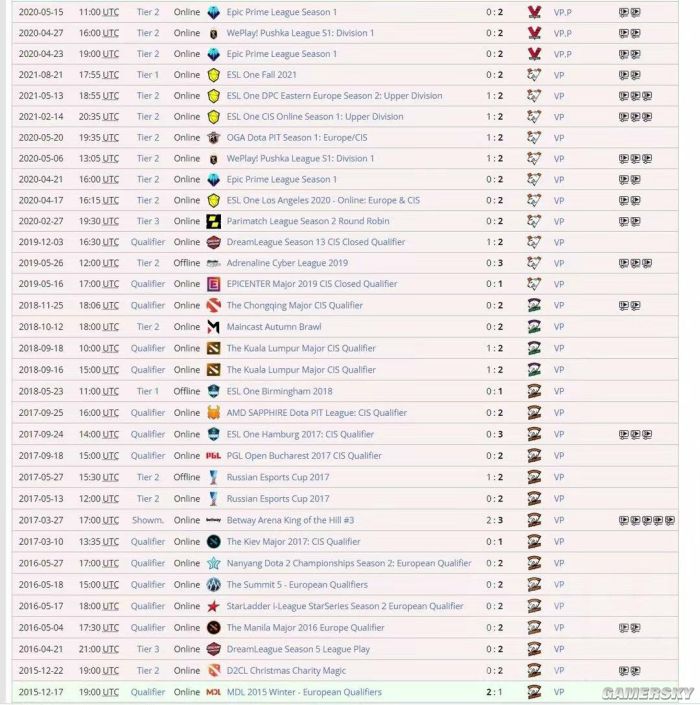Click the ESL One Birmingham 2018 icon
Image resolution: width=700 pixels, height=705 pixels.
[x=214, y=391]
